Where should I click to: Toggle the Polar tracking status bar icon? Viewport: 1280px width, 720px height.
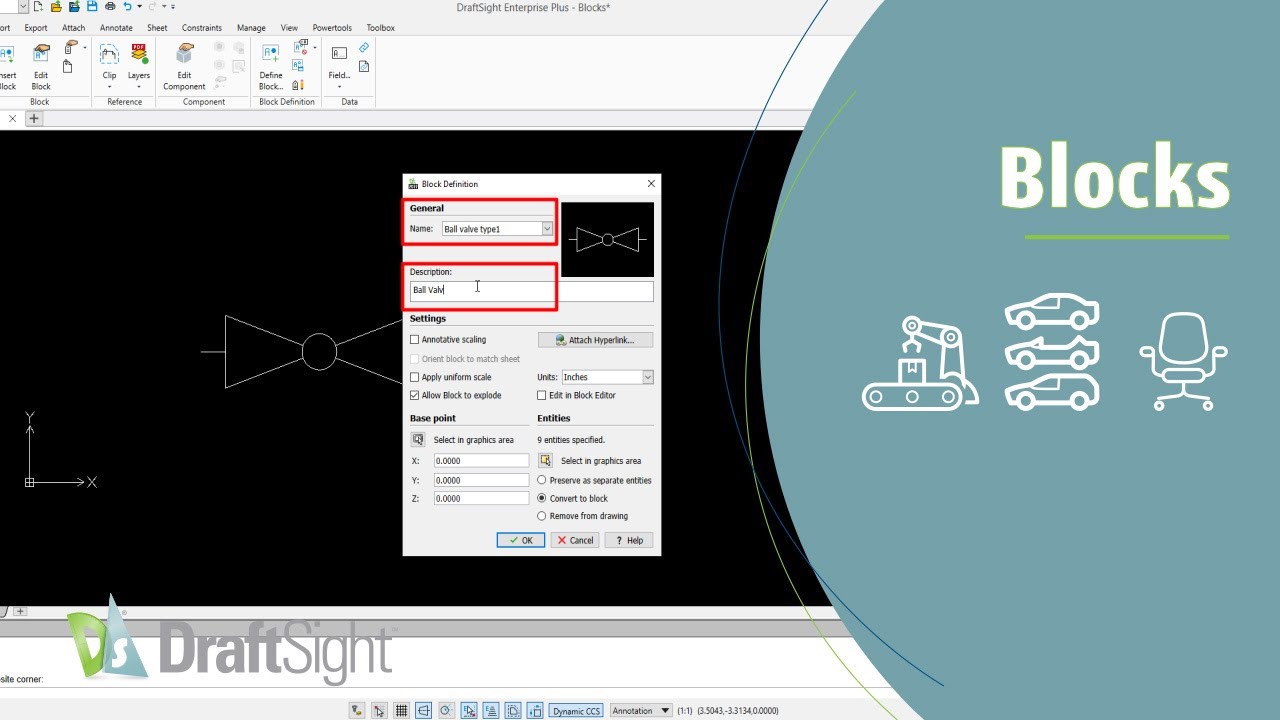pos(446,711)
